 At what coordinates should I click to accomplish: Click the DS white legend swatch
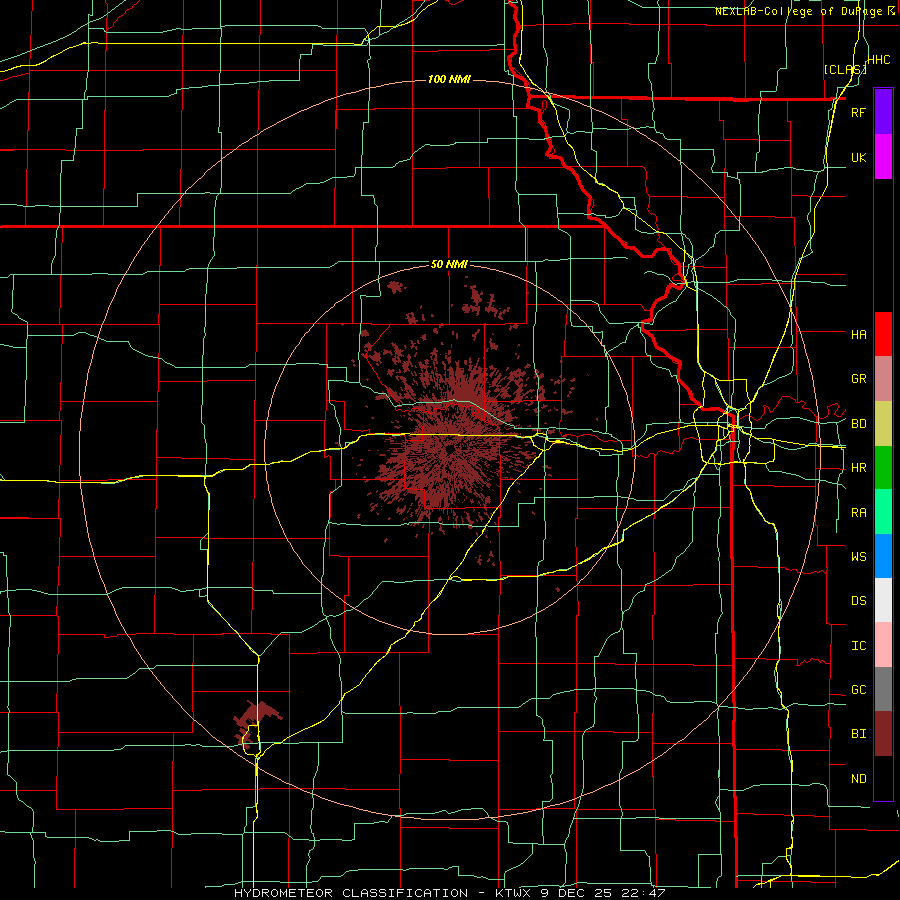coord(883,600)
